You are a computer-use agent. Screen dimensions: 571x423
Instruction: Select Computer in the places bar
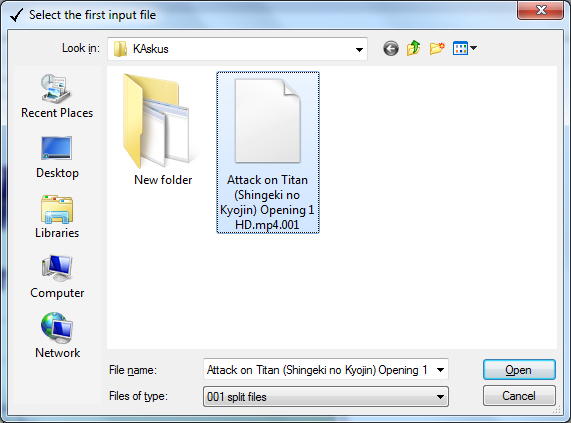coord(57,277)
